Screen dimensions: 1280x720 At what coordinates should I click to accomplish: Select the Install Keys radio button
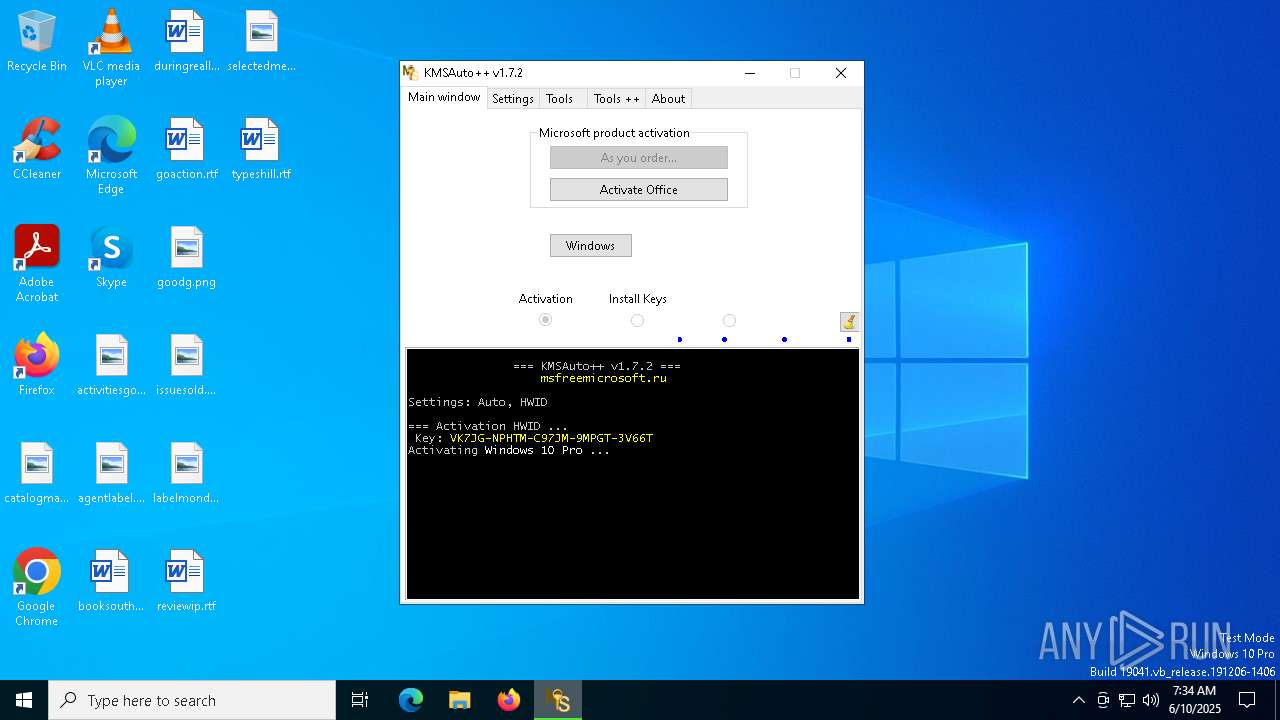(x=637, y=320)
